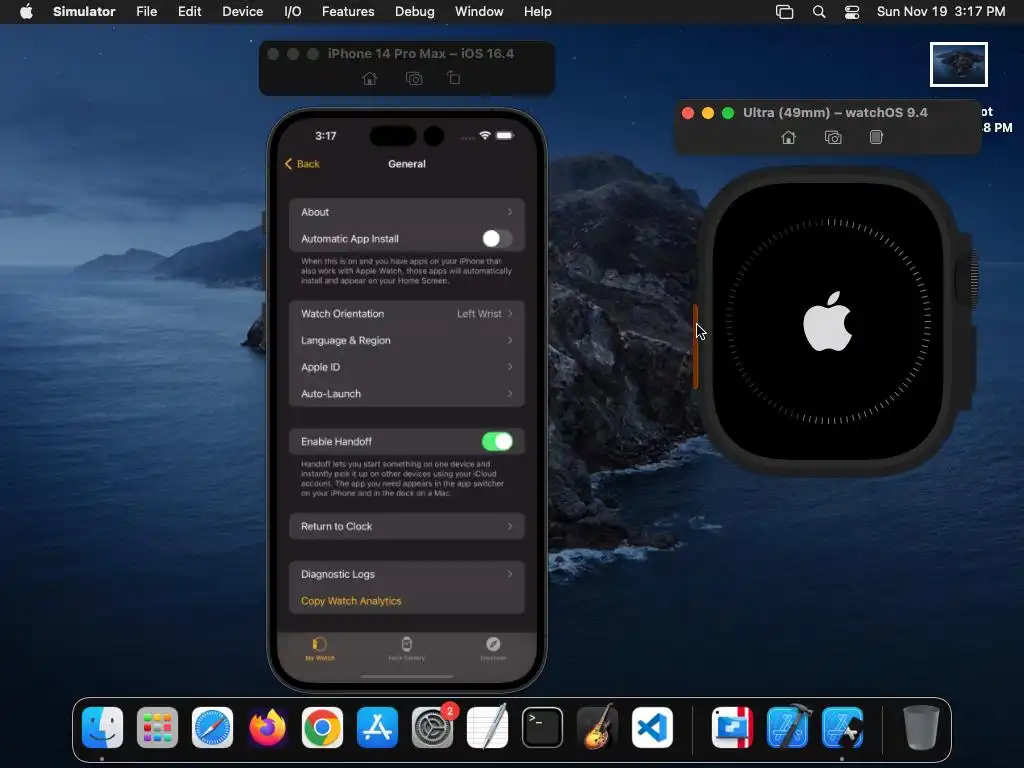The image size is (1024, 768).
Task: Open Spotlight search in menu bar
Action: 818,12
